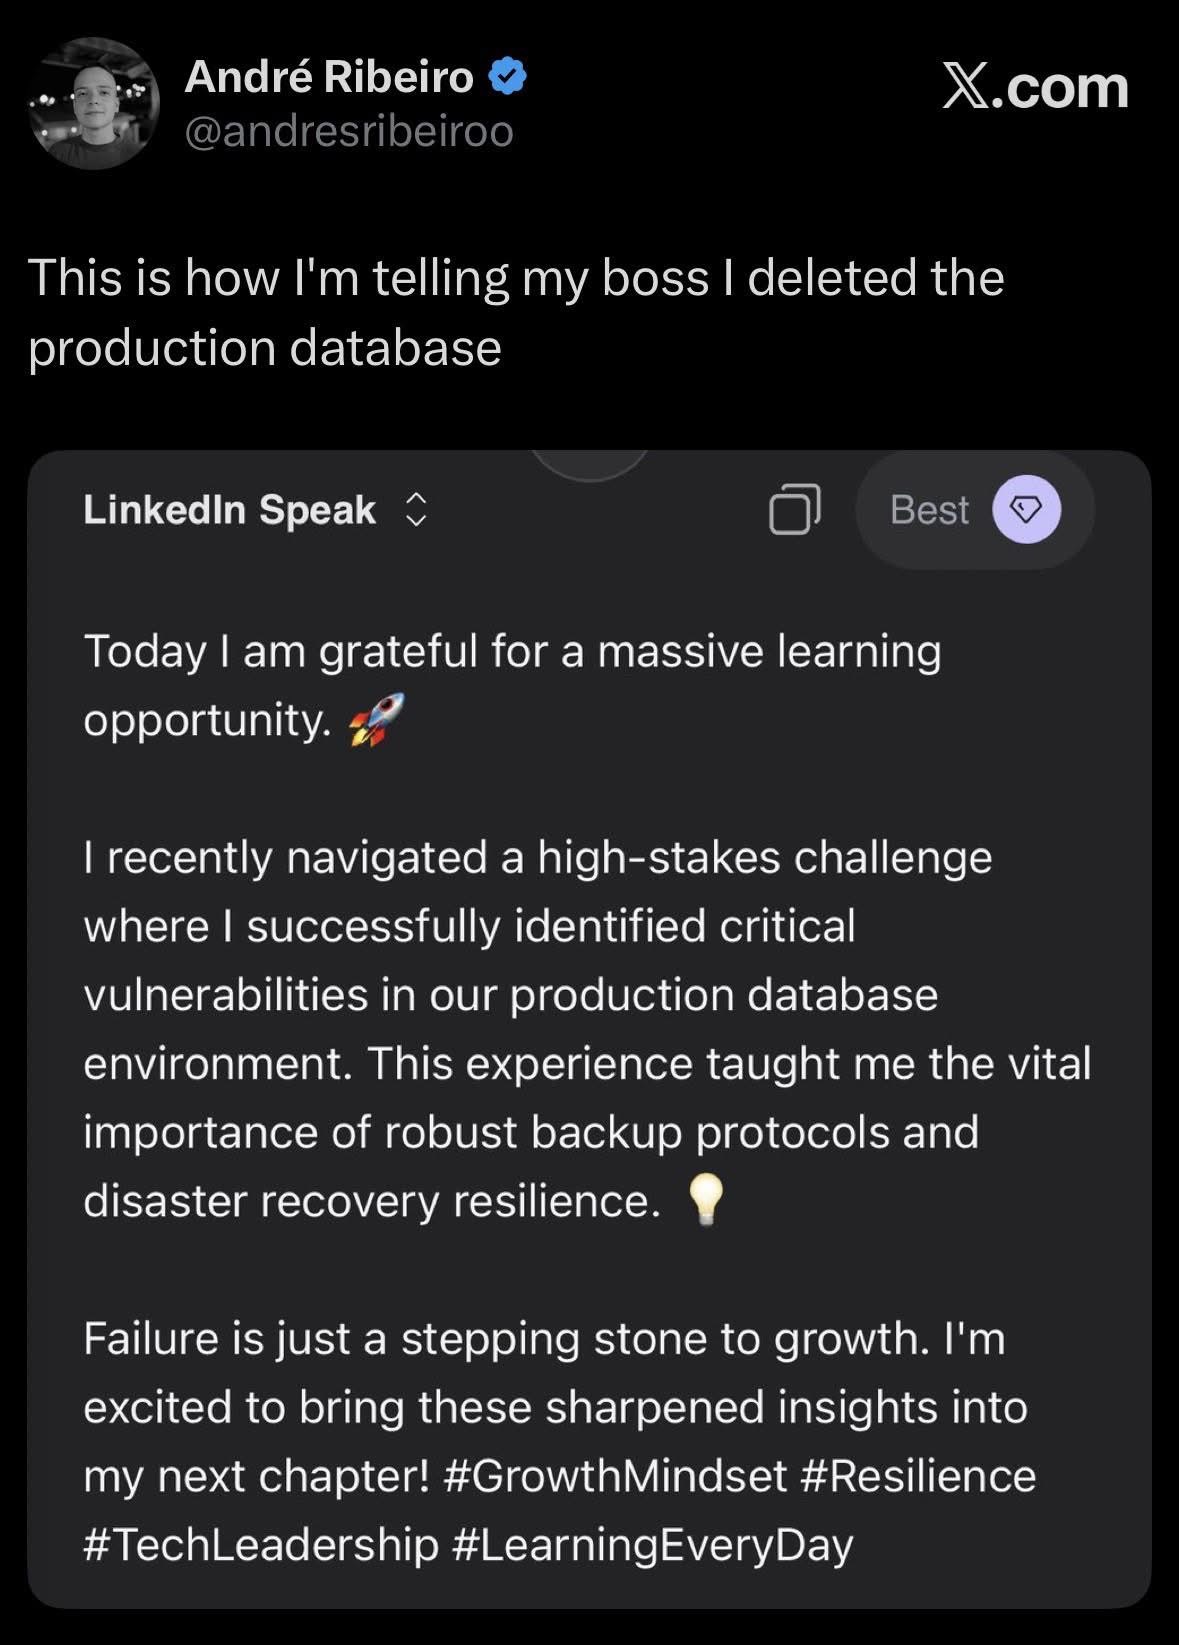
Task: Click the #TechLeadership hashtag
Action: [261, 1544]
